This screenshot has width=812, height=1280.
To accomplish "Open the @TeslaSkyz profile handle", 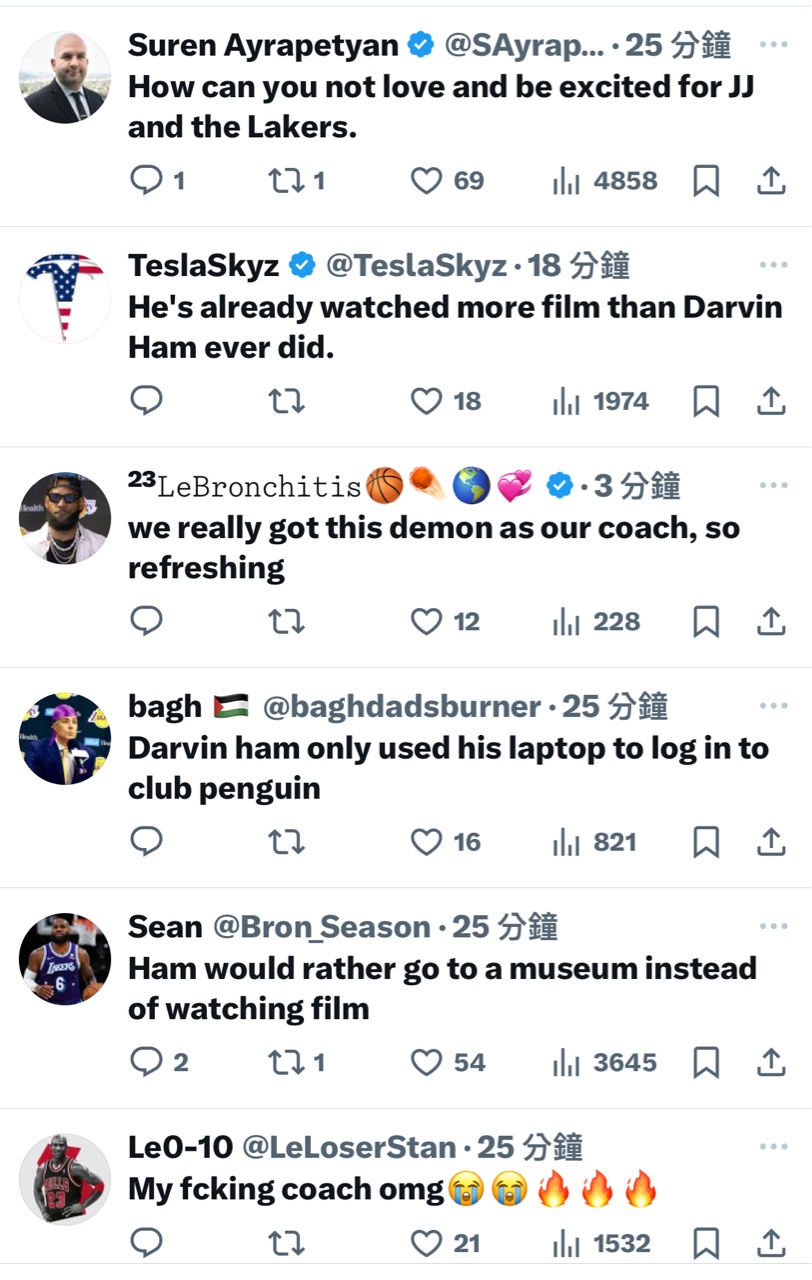I will tap(417, 266).
